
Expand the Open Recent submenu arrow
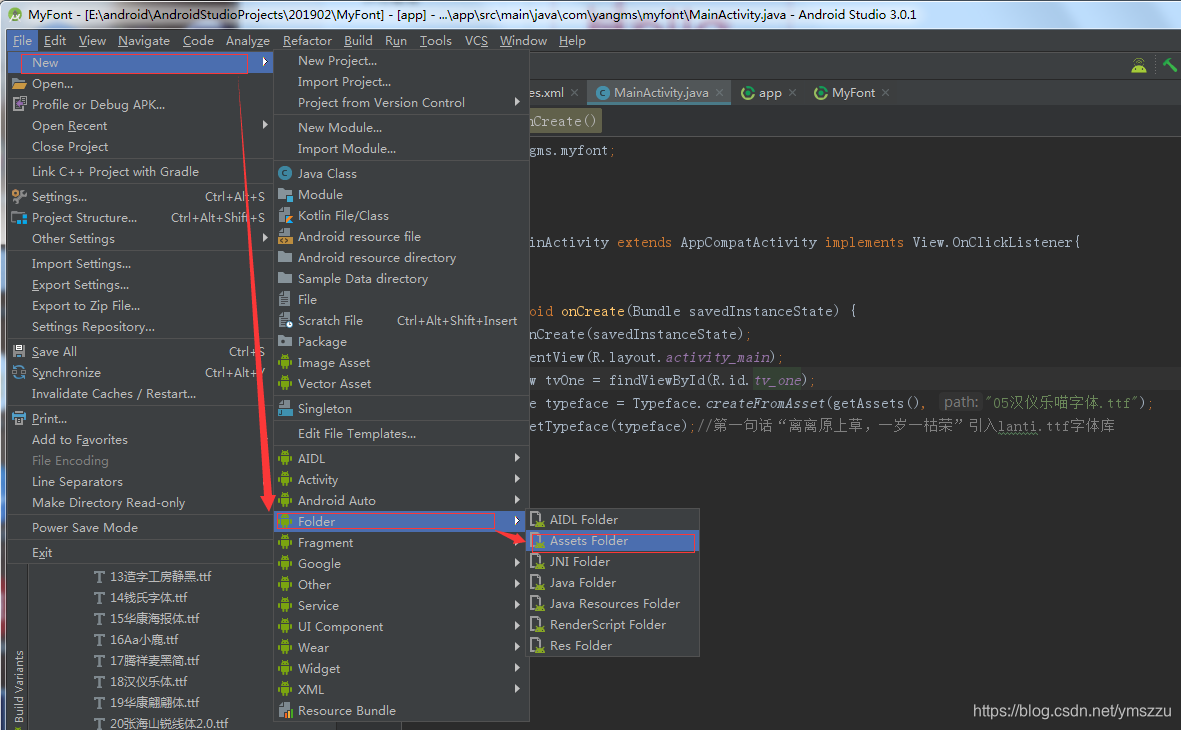[x=265, y=125]
